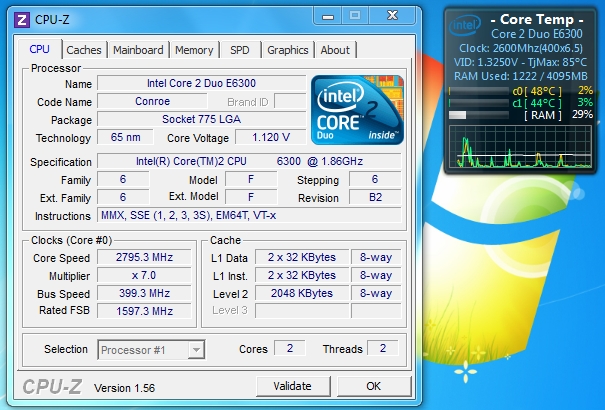The width and height of the screenshot is (605, 410).
Task: Minimize the CPU-Z window
Action: point(328,16)
